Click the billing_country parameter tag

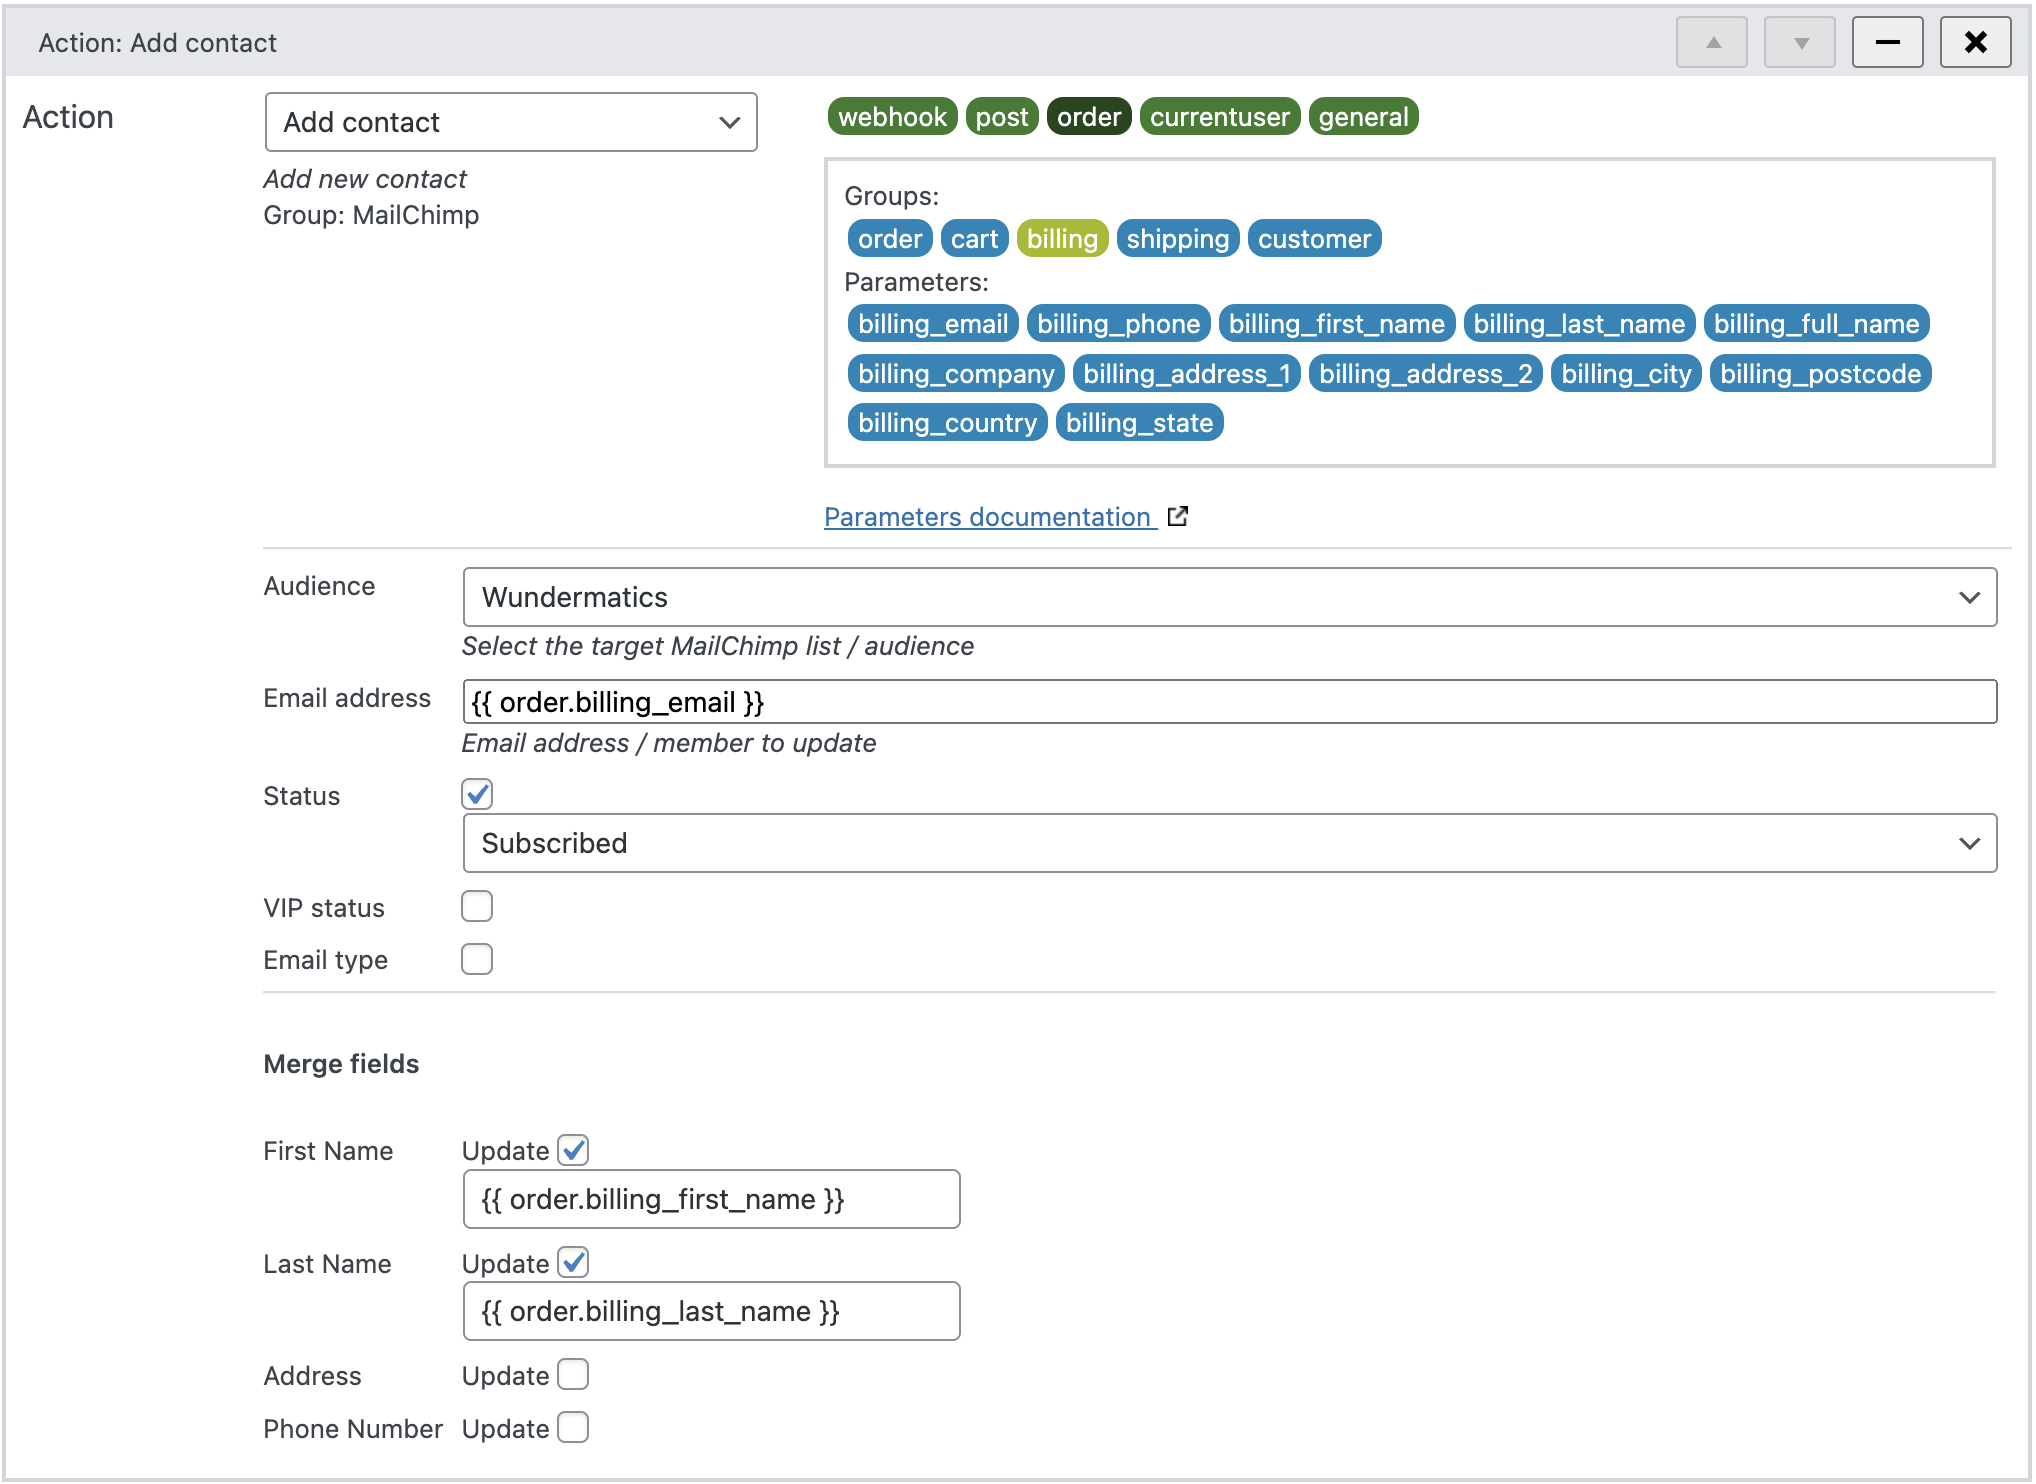(947, 422)
